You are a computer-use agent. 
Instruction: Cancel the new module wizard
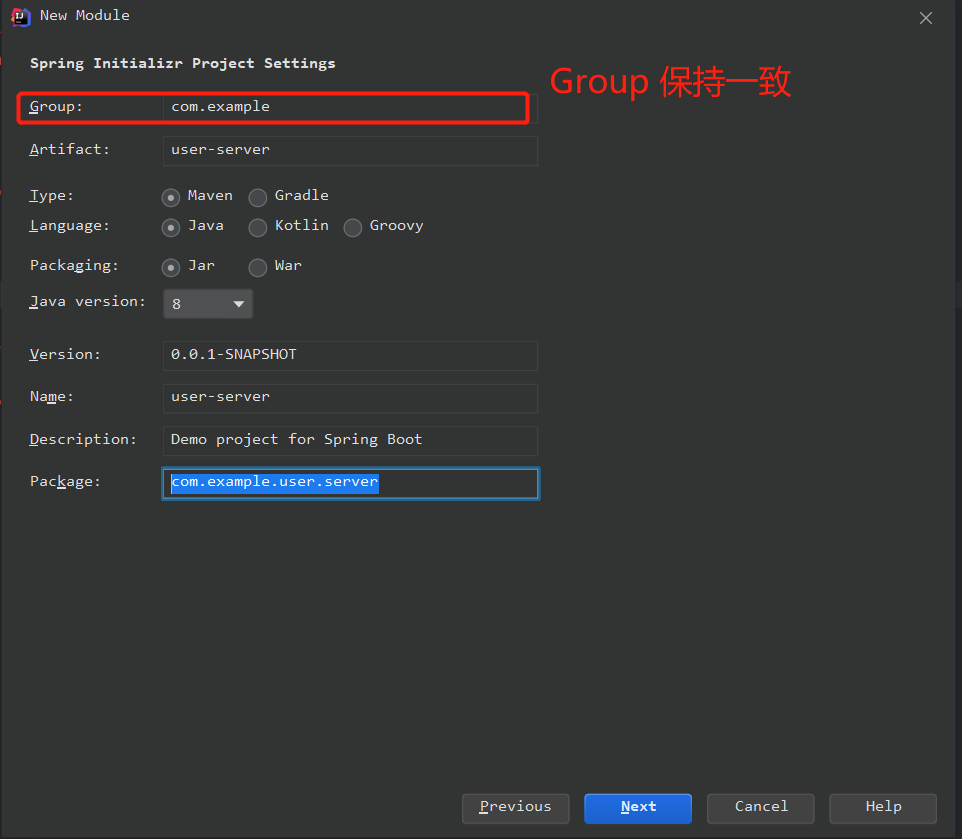pos(761,808)
